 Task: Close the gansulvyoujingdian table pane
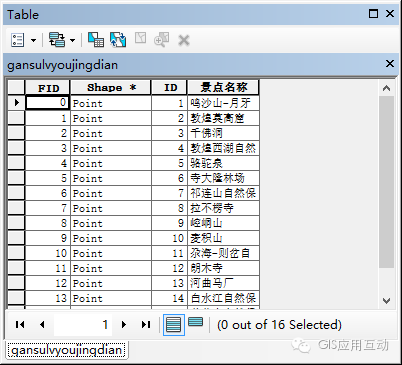[x=390, y=63]
